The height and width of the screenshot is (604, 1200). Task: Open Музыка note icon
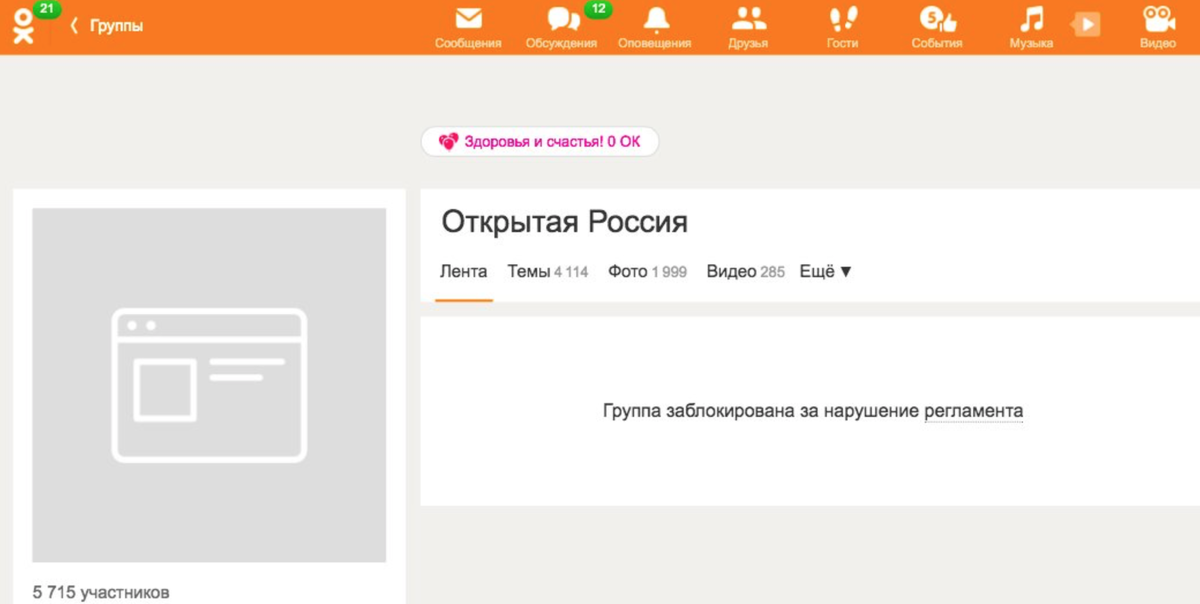1031,18
